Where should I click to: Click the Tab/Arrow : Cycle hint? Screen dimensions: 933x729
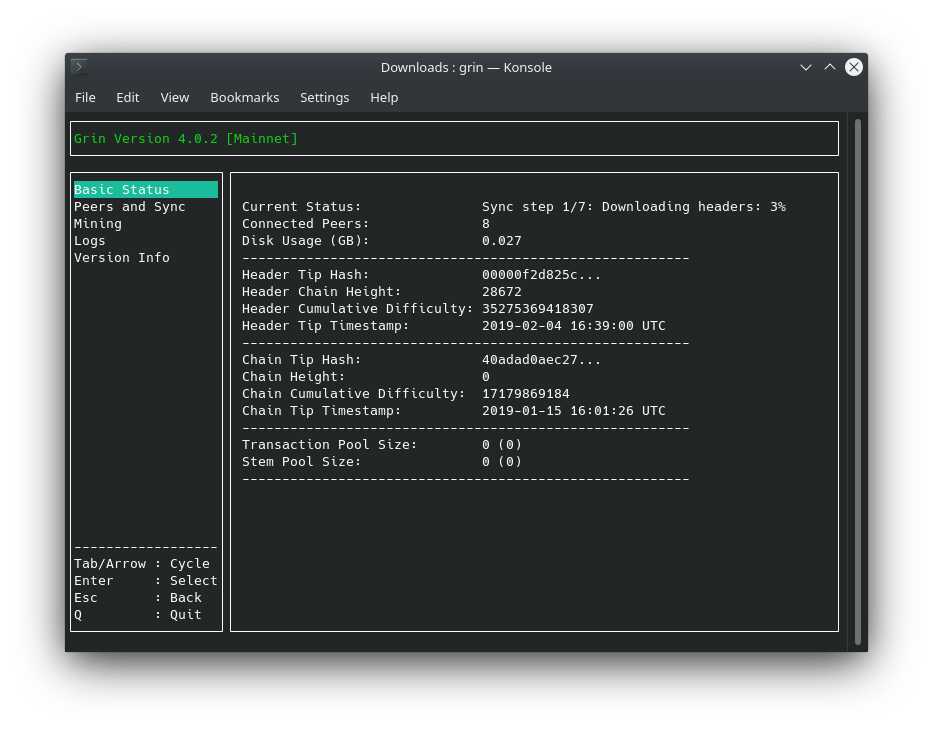click(142, 564)
